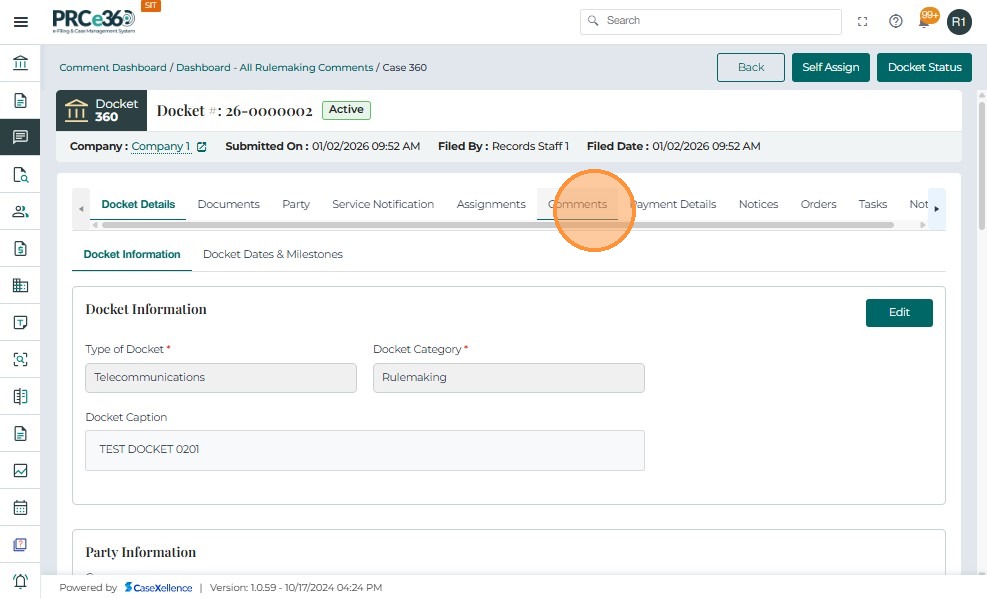
Task: Open the Comments tab
Action: 577,204
